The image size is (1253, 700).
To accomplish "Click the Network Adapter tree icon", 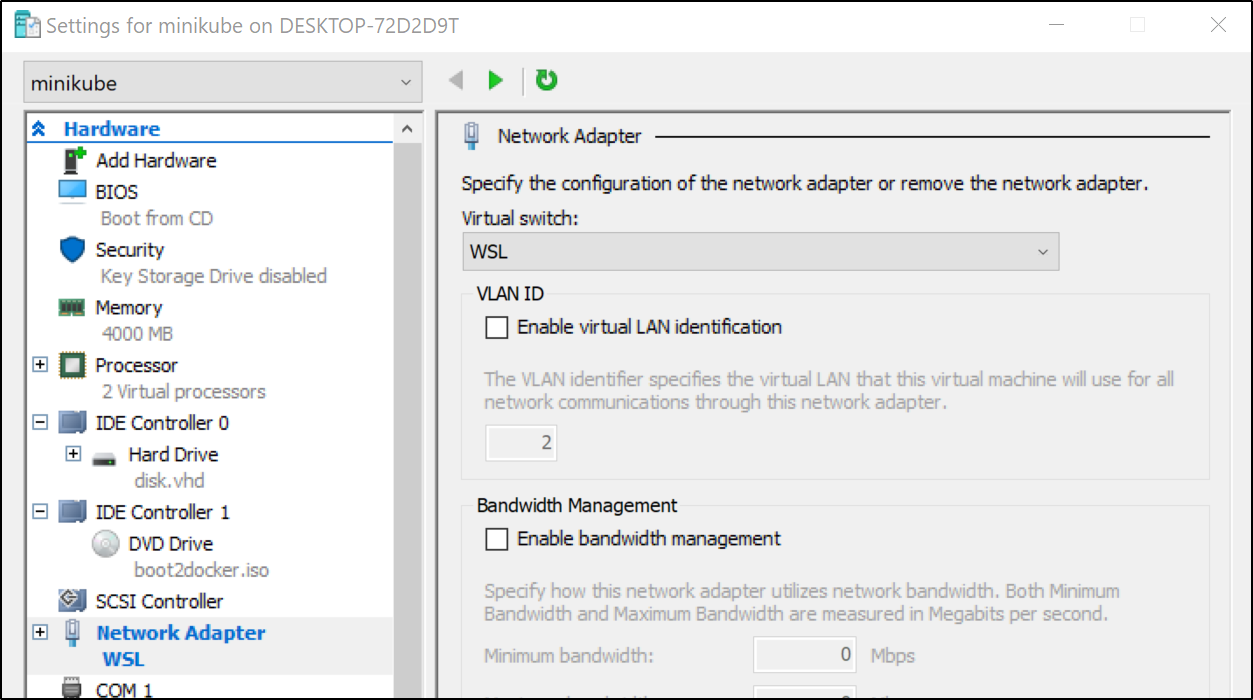I will point(72,633).
